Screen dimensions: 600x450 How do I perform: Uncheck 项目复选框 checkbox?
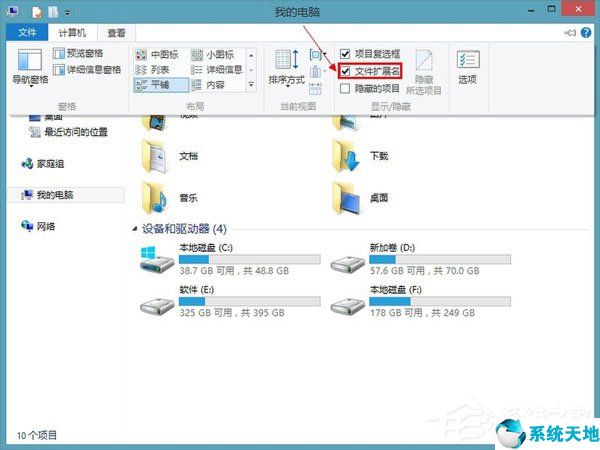click(x=345, y=54)
